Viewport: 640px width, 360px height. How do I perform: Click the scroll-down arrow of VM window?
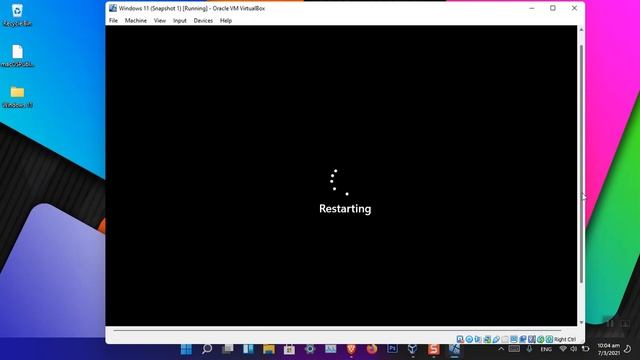click(x=581, y=322)
